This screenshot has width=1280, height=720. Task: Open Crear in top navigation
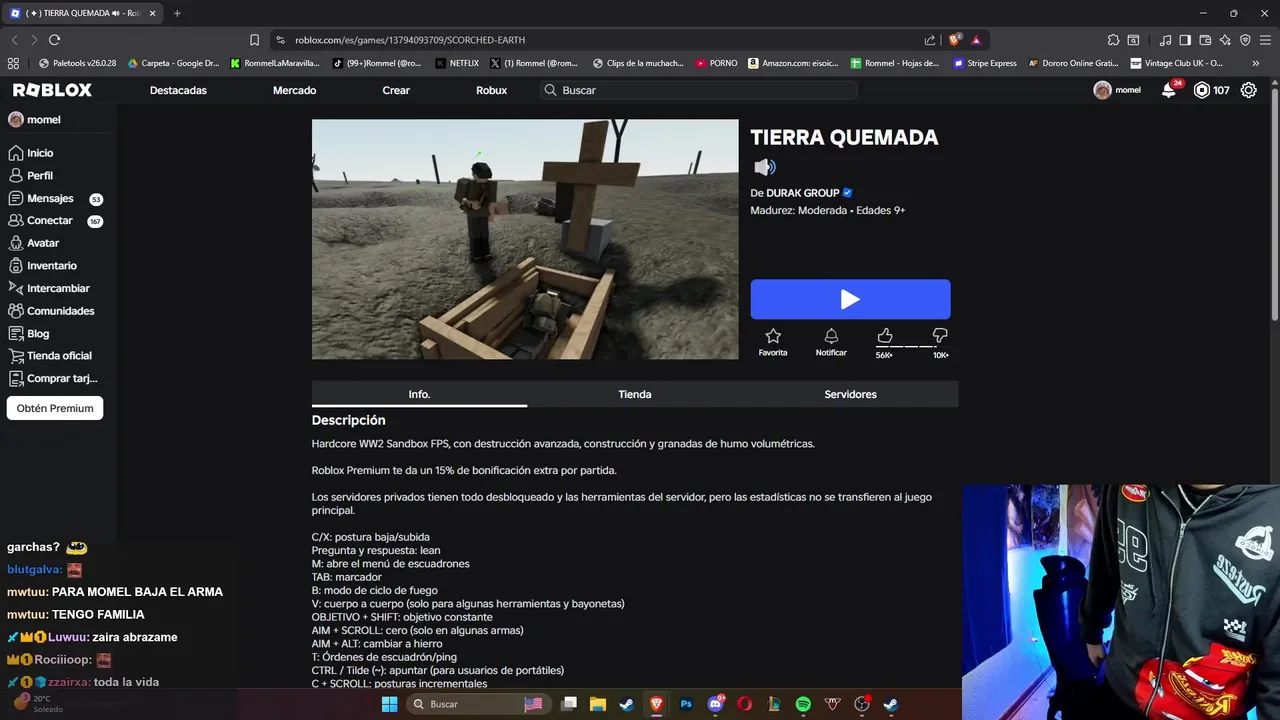pyautogui.click(x=396, y=90)
